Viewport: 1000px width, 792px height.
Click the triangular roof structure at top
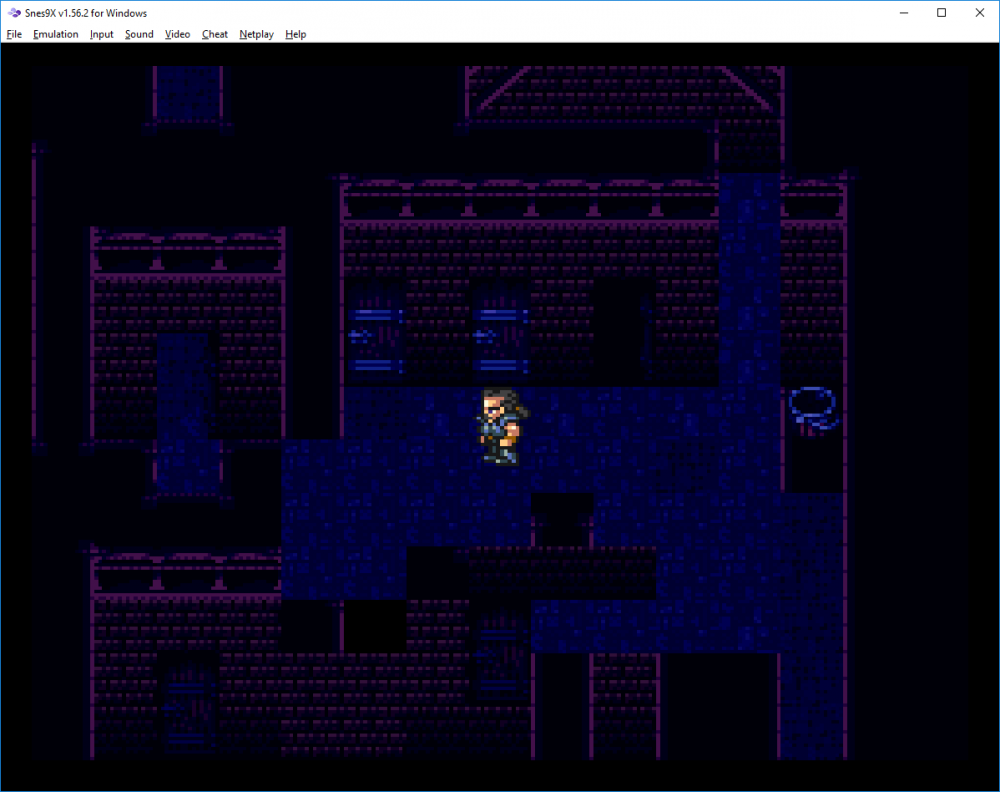(x=625, y=91)
